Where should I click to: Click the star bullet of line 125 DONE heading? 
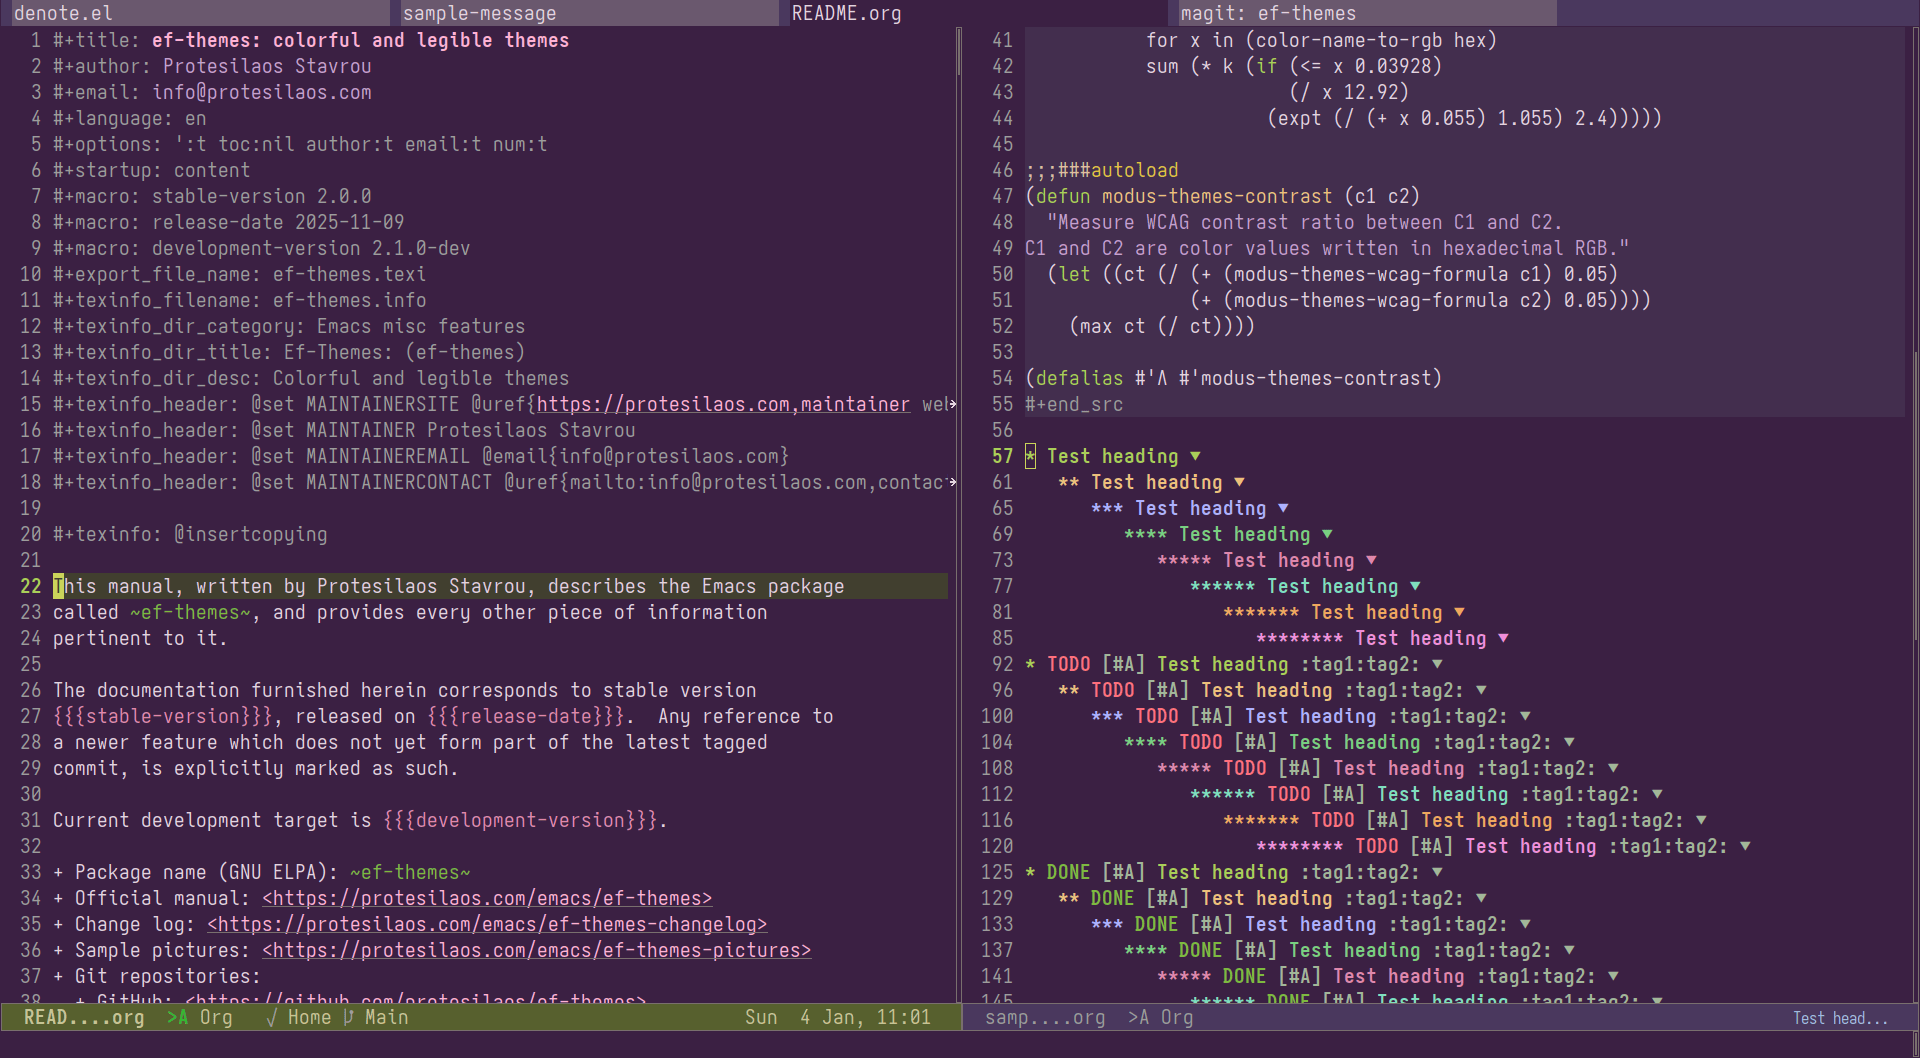pyautogui.click(x=1030, y=873)
